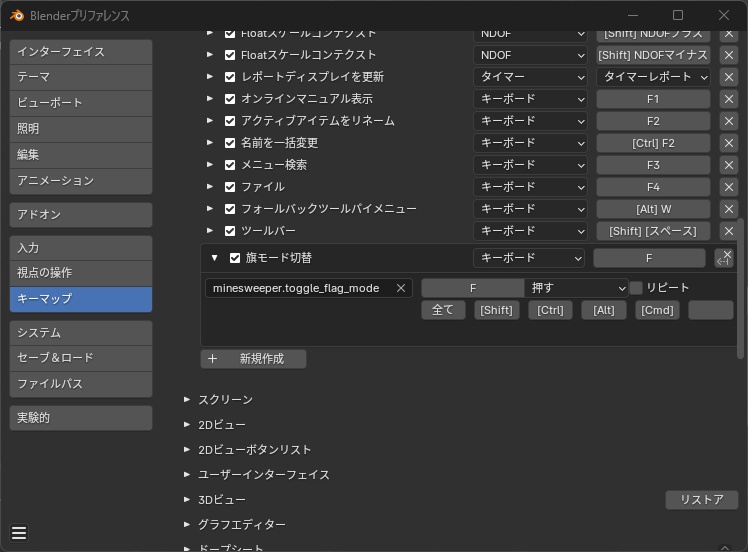
Task: Collapse the 旗モード切替 entry
Action: pos(214,258)
